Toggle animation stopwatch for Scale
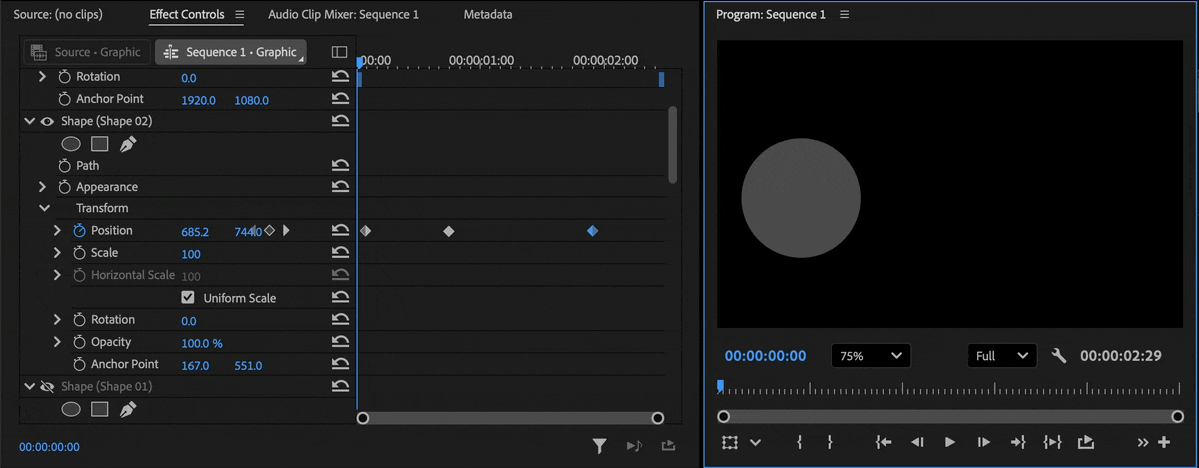The width and height of the screenshot is (1199, 468). coord(80,252)
